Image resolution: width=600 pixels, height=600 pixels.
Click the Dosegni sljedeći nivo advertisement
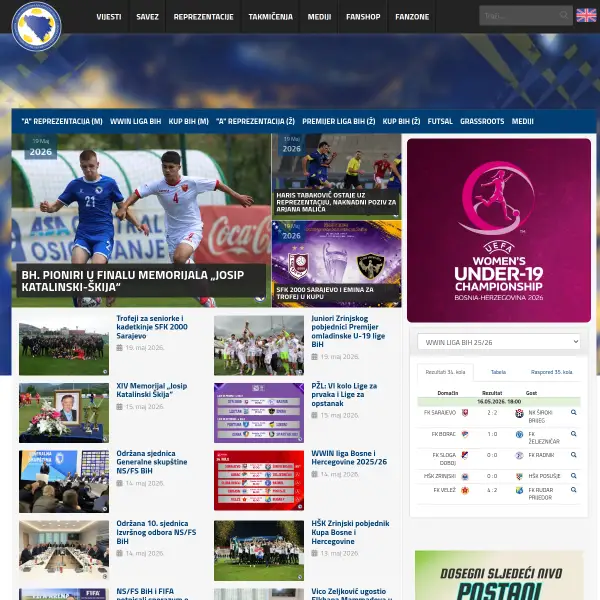[499, 575]
